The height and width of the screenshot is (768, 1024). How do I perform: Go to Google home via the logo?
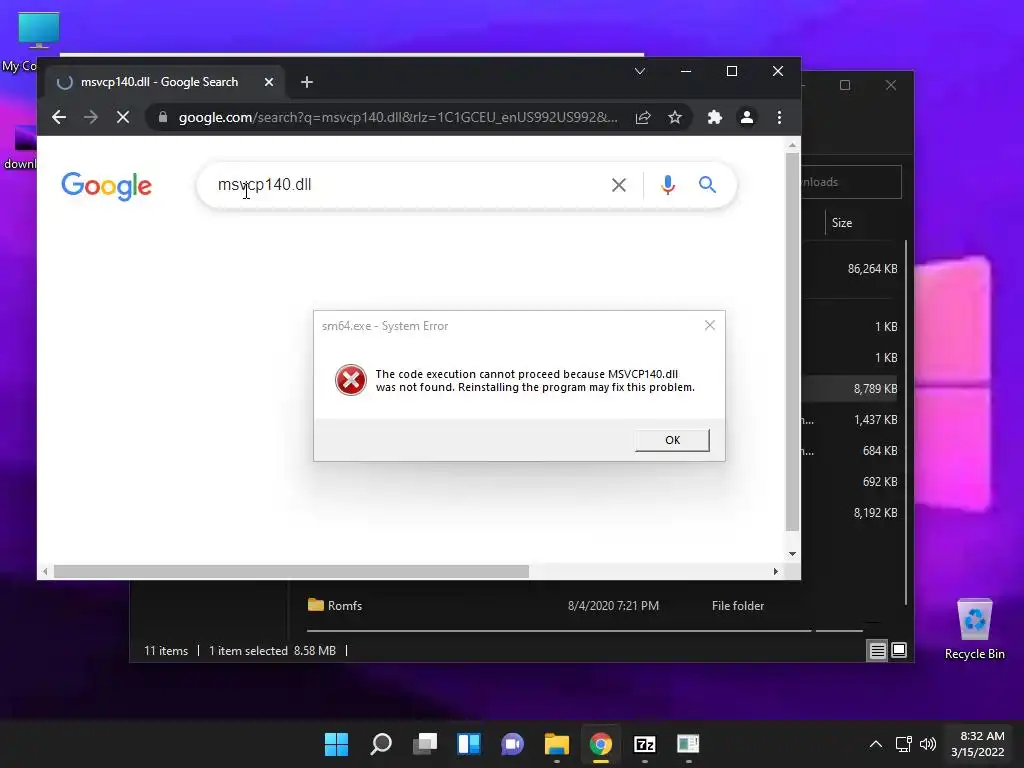point(106,187)
